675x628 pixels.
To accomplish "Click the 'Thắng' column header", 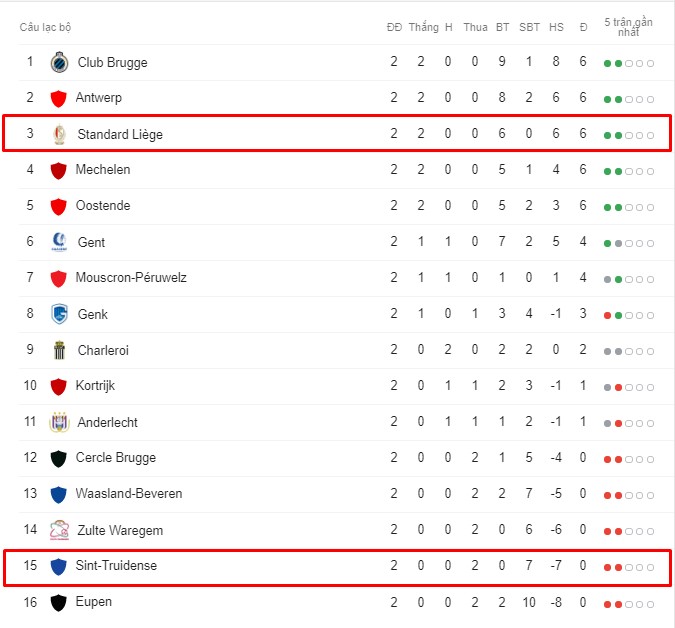I will (424, 27).
